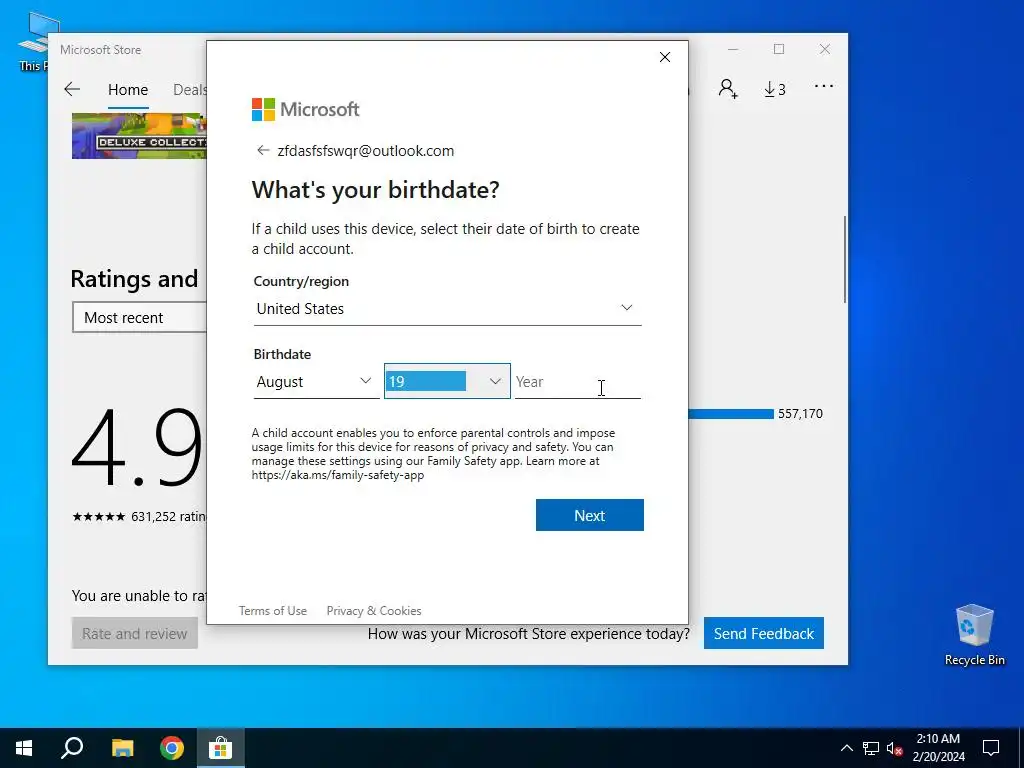Switch to Home tab in Microsoft Store
The width and height of the screenshot is (1024, 768).
pos(128,89)
